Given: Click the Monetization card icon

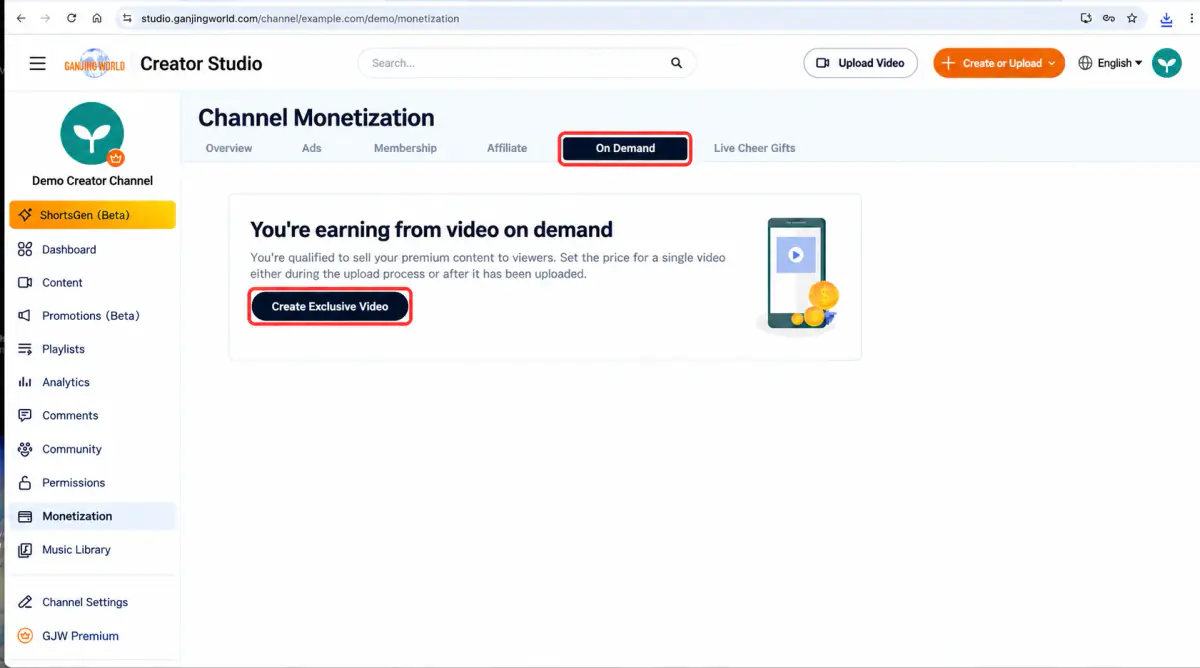Looking at the screenshot, I should pos(25,516).
